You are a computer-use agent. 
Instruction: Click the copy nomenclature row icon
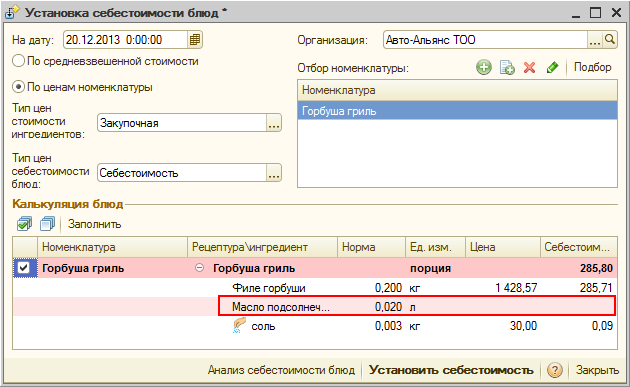(507, 68)
